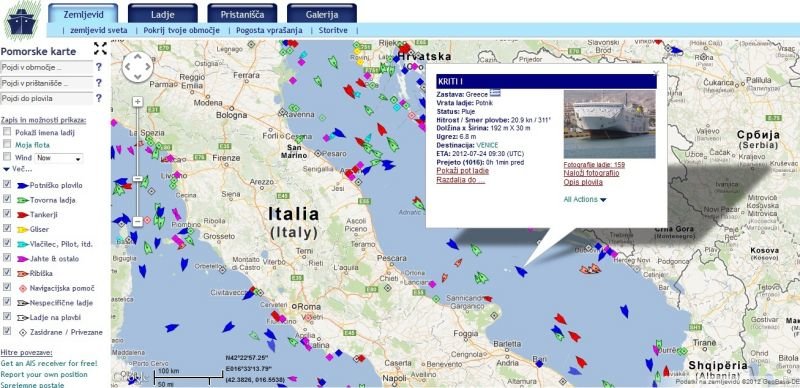
Task: Click the help question mark beside Pojdi do plovila
Action: 98,98
